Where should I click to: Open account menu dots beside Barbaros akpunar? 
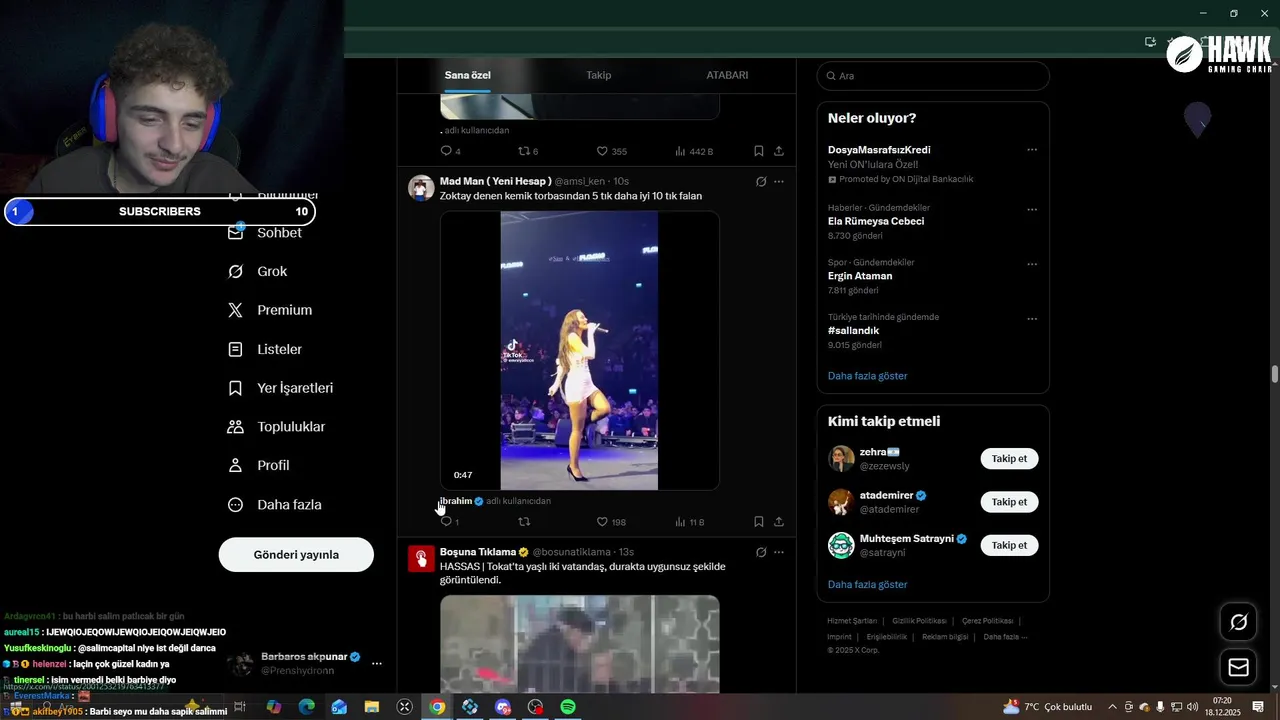point(377,663)
